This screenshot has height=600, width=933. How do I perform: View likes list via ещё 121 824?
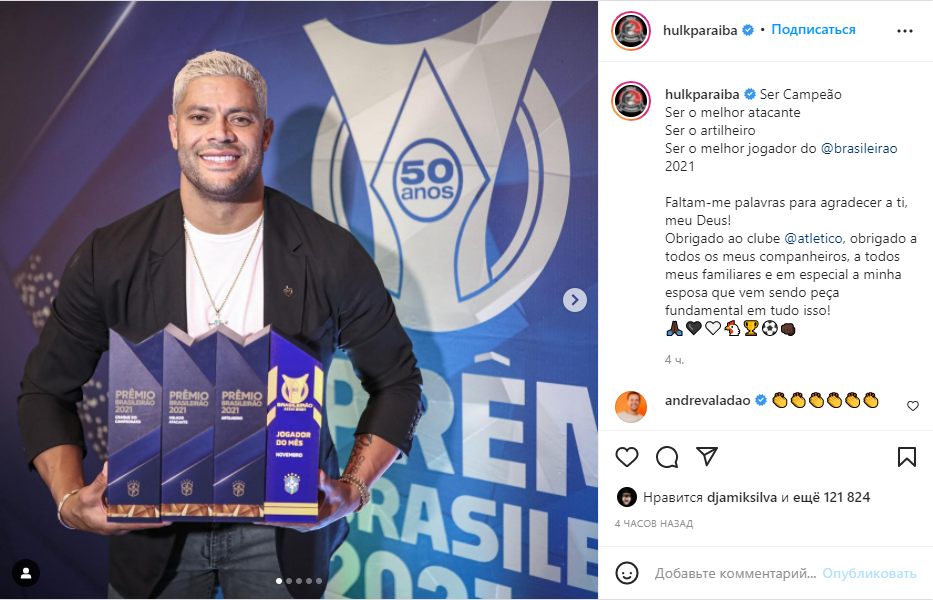831,497
